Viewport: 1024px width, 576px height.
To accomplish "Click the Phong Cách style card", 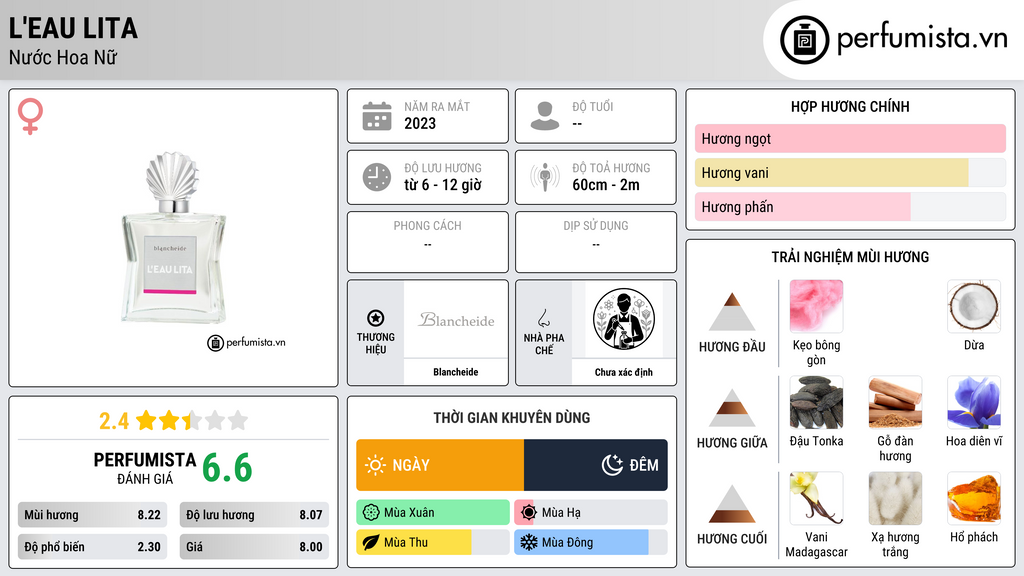I will tap(428, 242).
